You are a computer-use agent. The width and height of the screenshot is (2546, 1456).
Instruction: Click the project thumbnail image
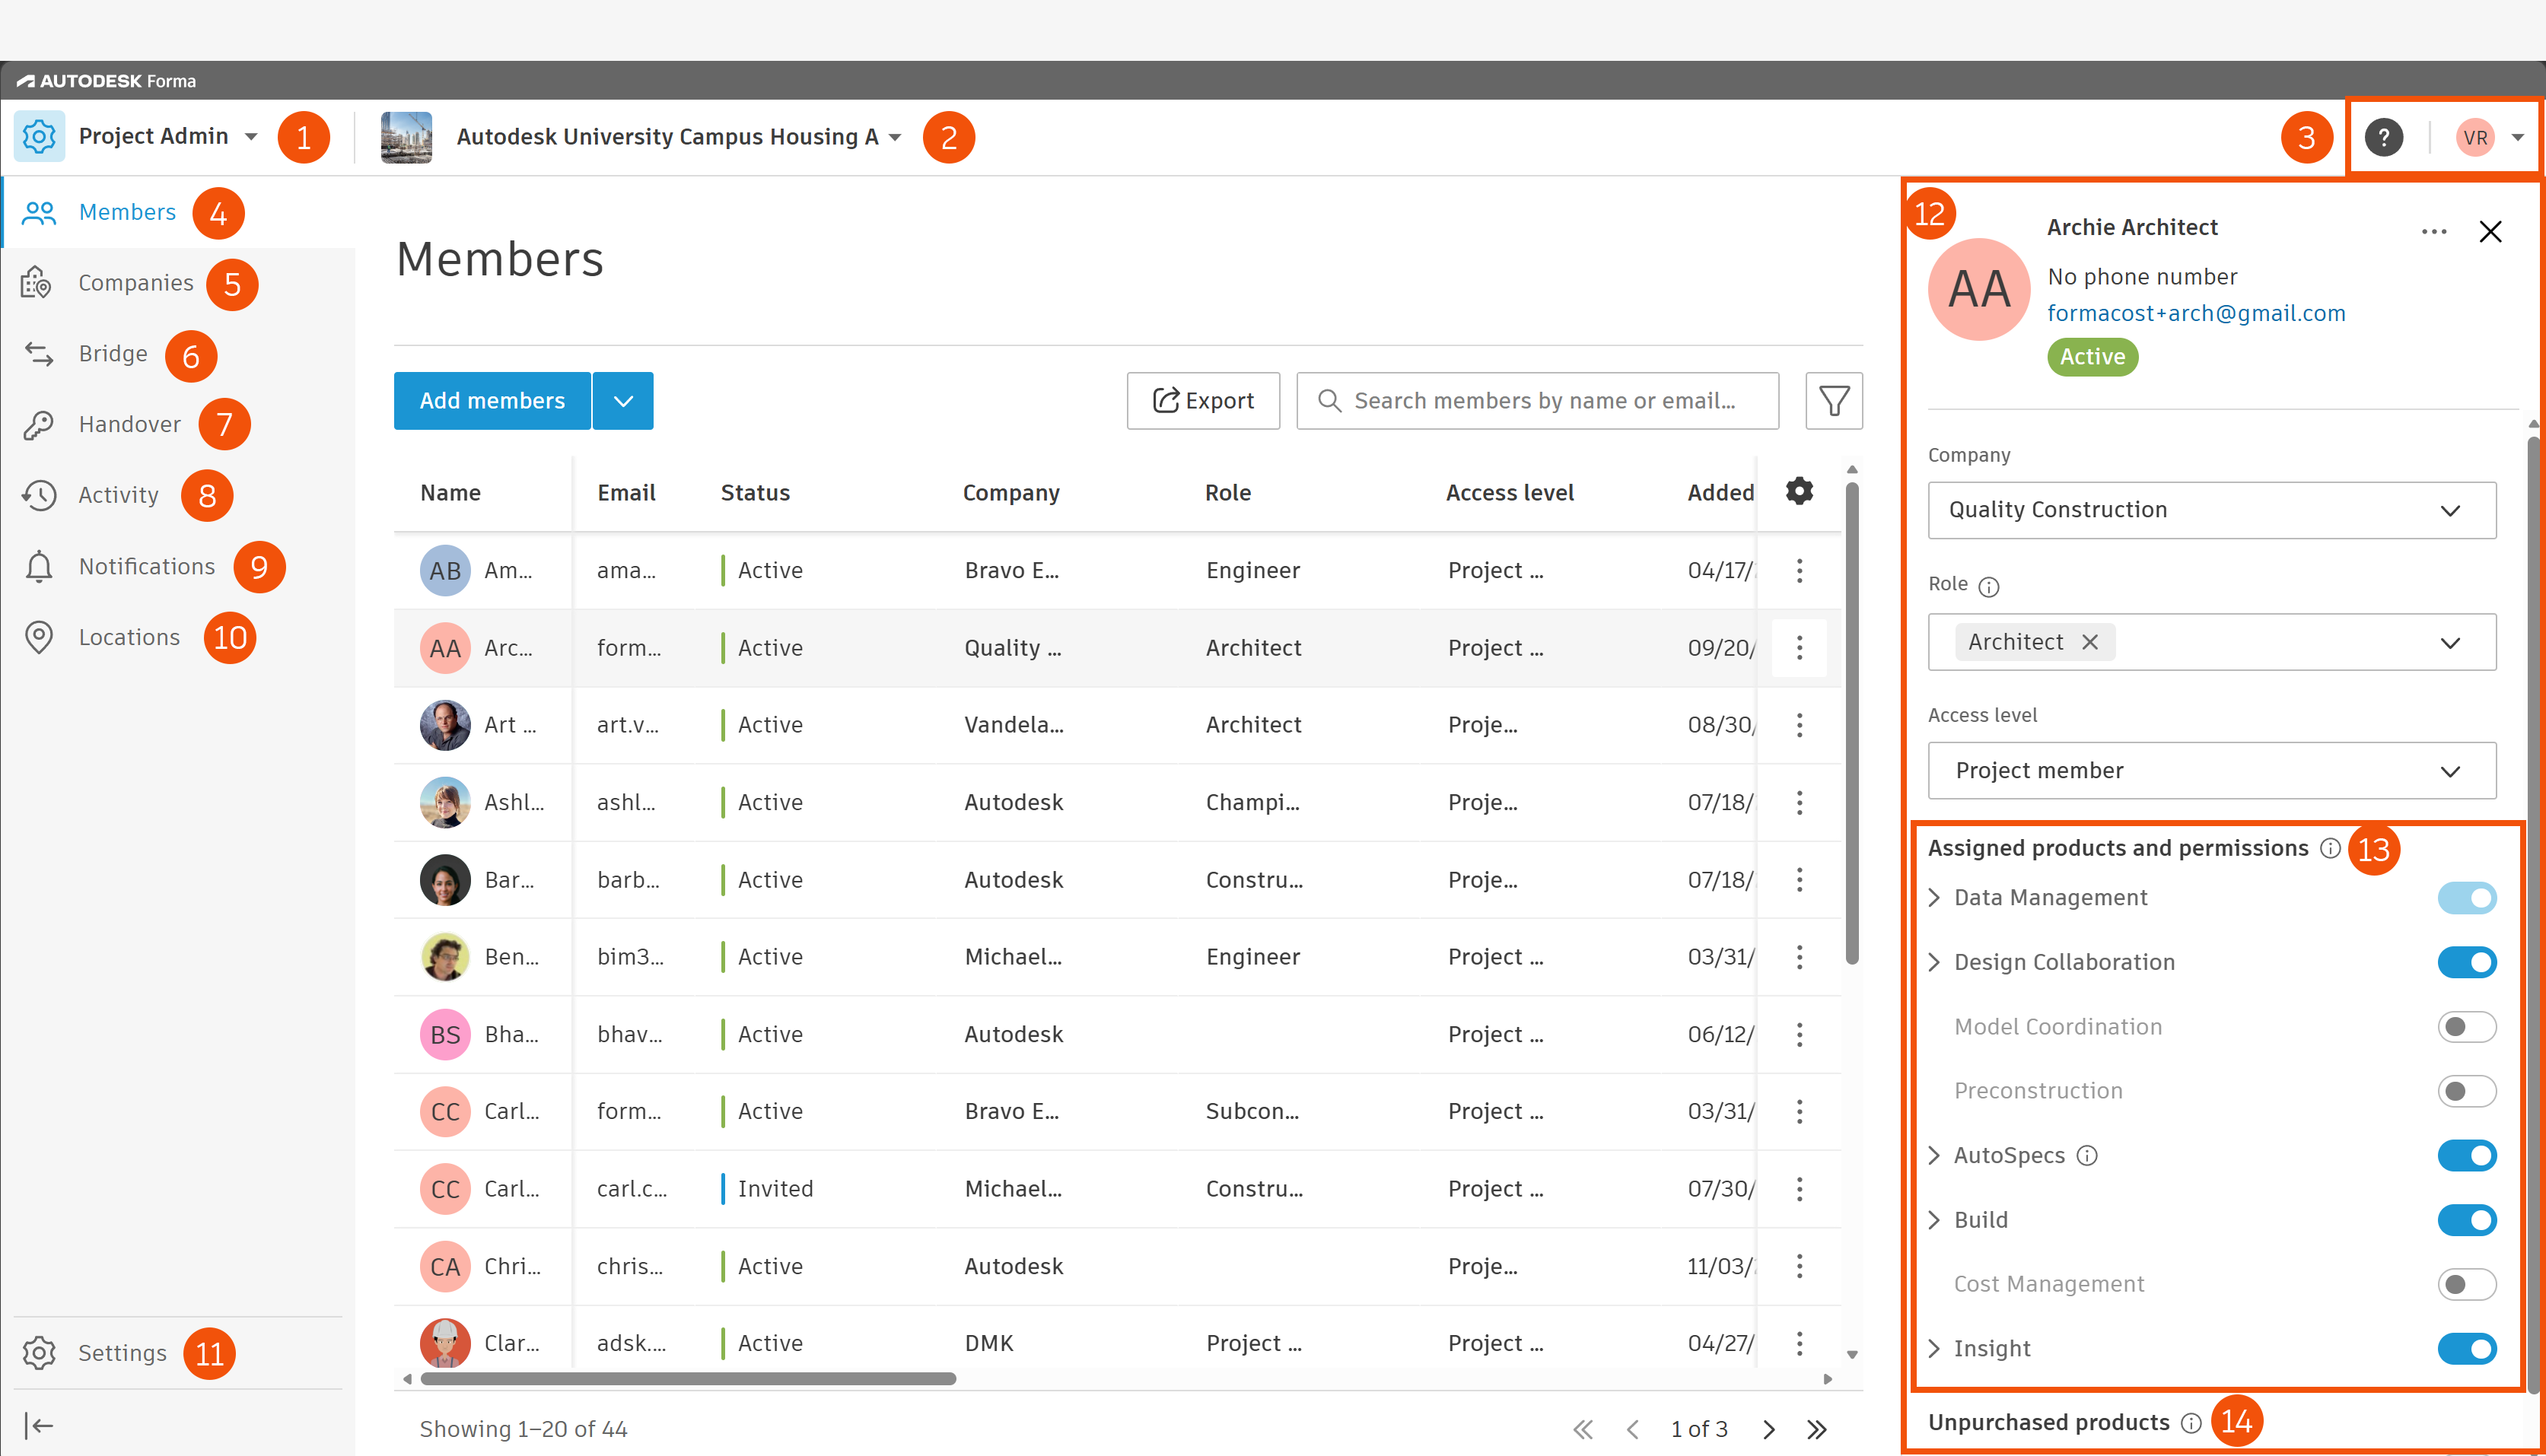(406, 137)
